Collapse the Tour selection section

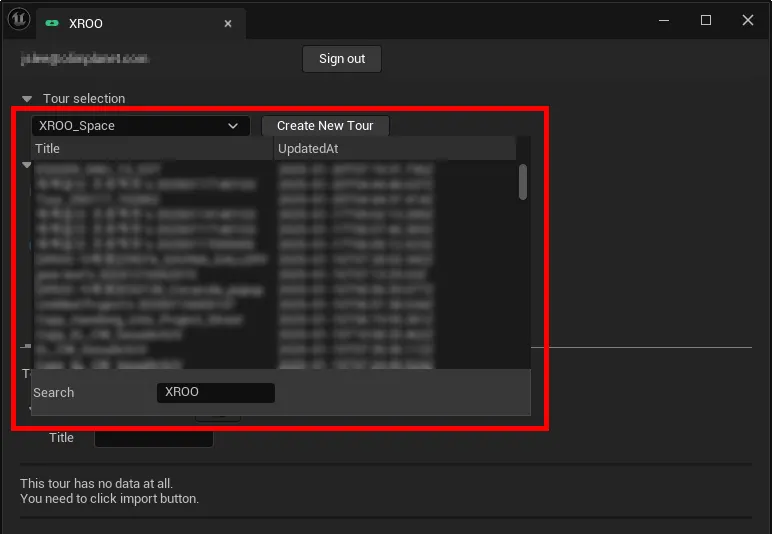[x=27, y=99]
